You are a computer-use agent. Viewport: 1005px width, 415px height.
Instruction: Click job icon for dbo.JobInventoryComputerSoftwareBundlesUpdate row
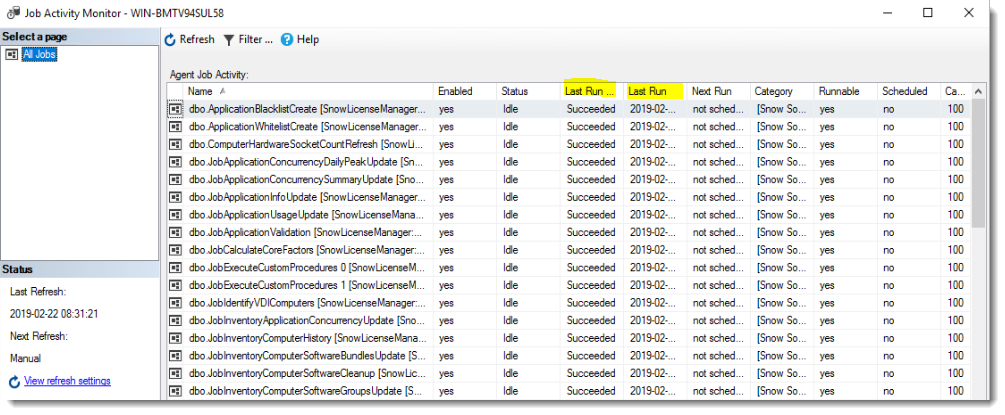[x=175, y=355]
